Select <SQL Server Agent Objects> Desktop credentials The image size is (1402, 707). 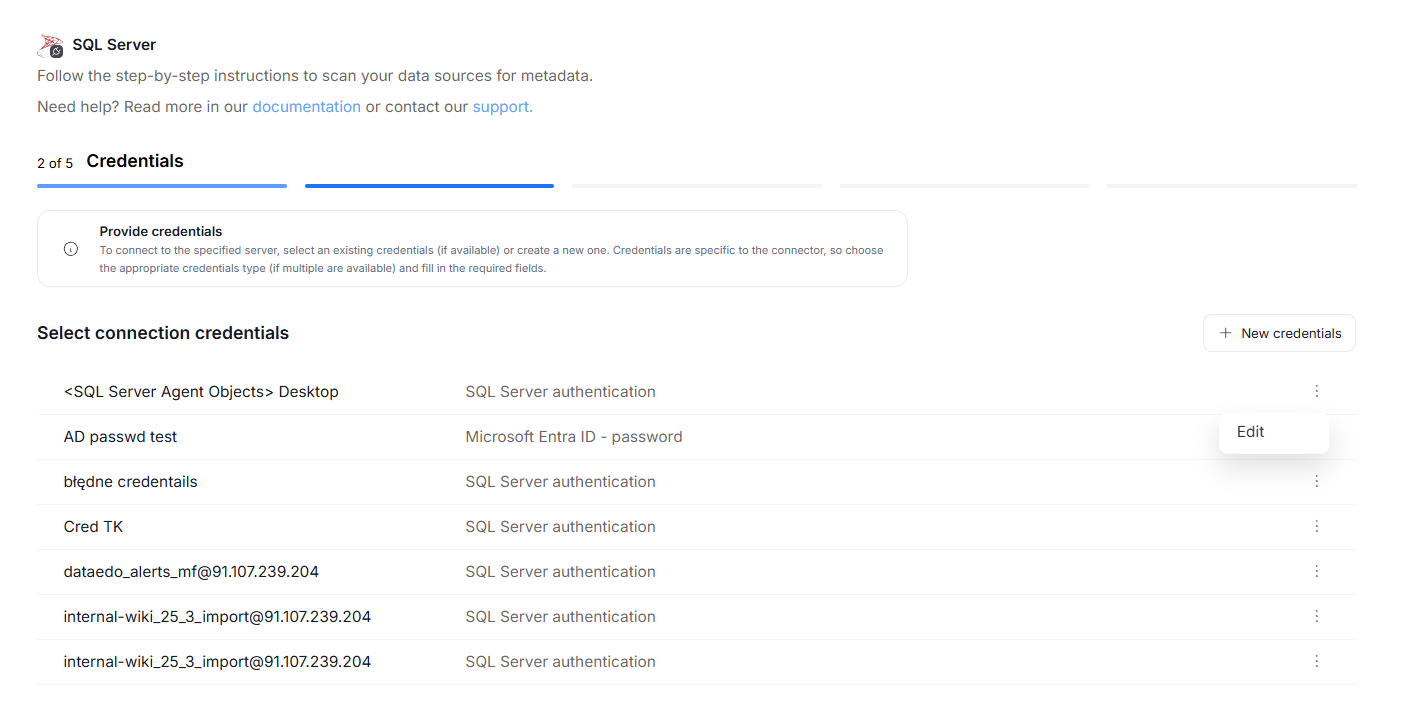[x=200, y=392]
